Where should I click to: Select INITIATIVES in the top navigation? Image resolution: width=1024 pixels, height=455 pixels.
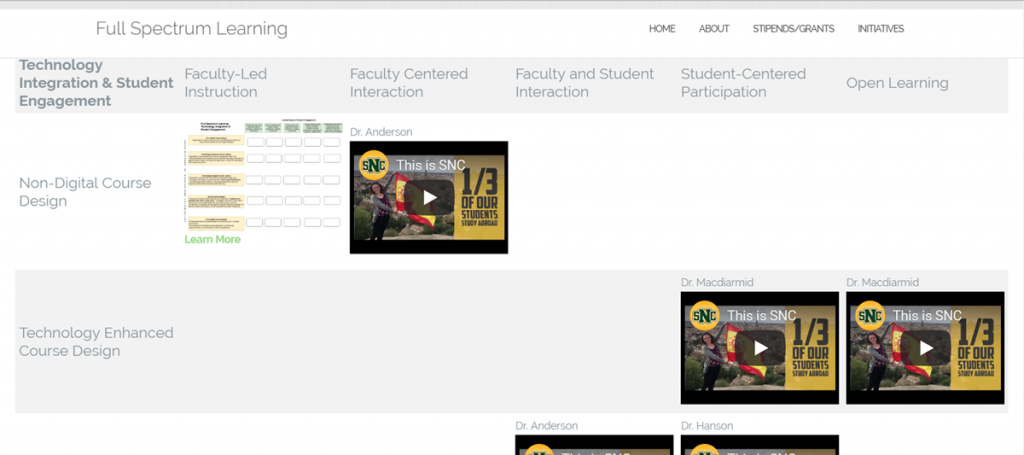pos(880,29)
